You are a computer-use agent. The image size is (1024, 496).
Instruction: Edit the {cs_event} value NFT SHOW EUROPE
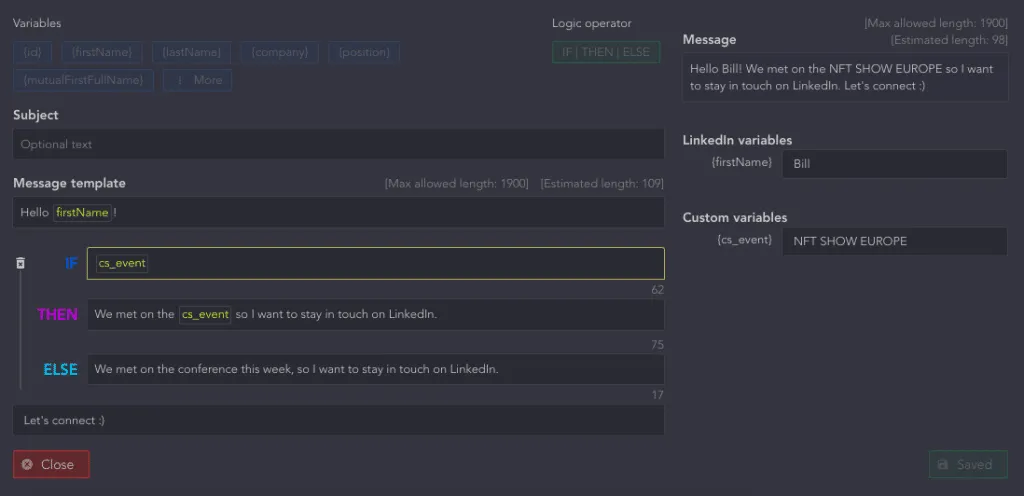click(895, 241)
